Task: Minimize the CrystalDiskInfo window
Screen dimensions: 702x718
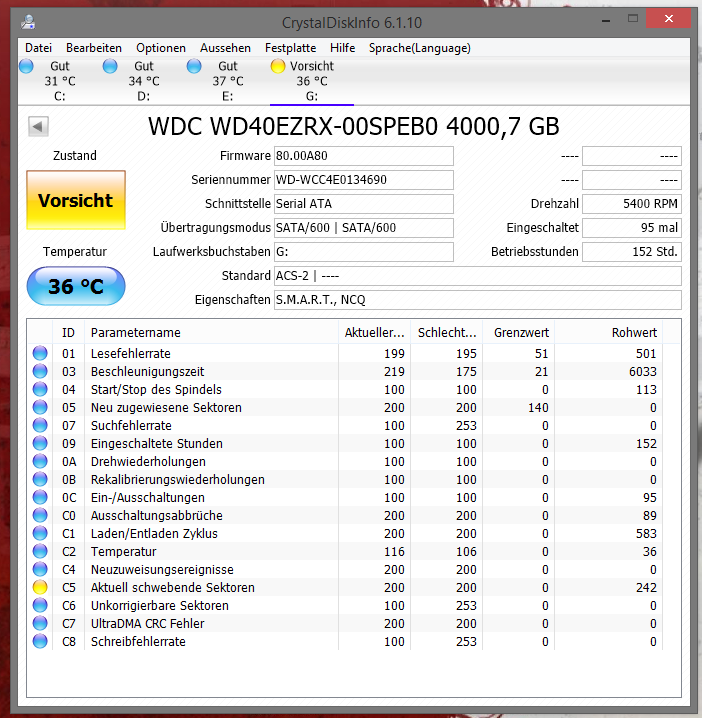Action: tap(606, 20)
